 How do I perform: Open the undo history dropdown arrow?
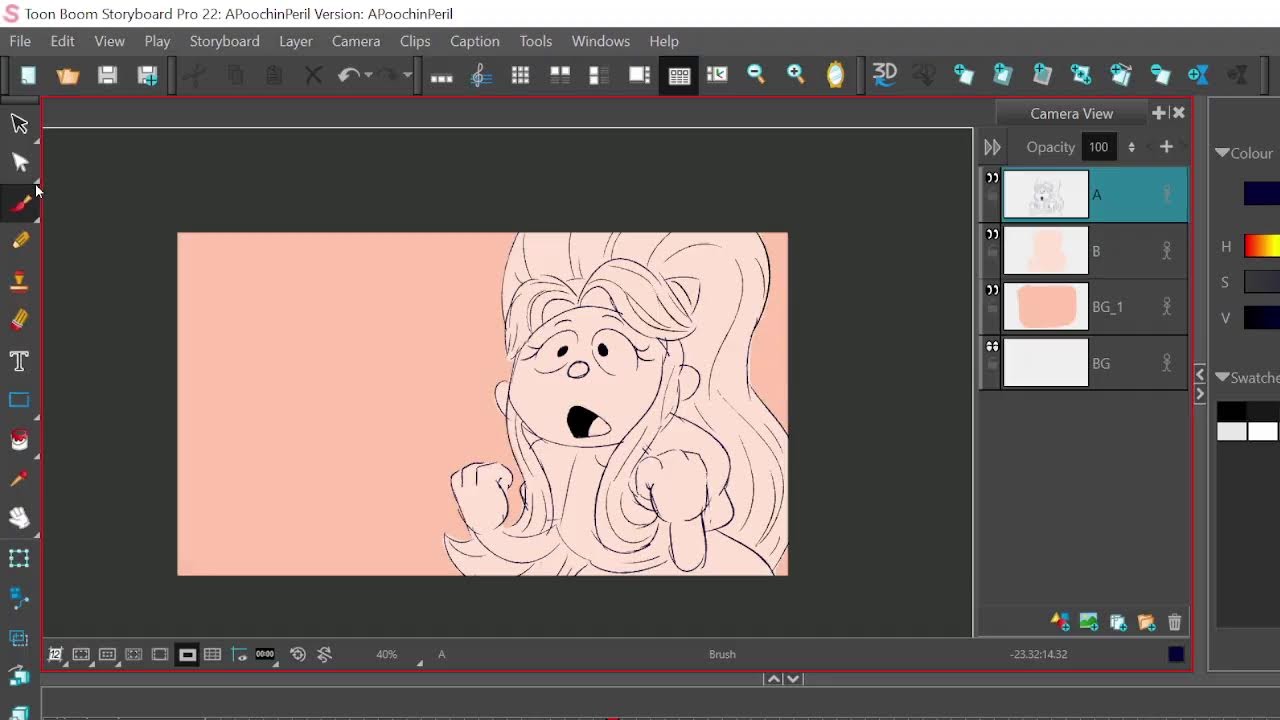point(368,75)
